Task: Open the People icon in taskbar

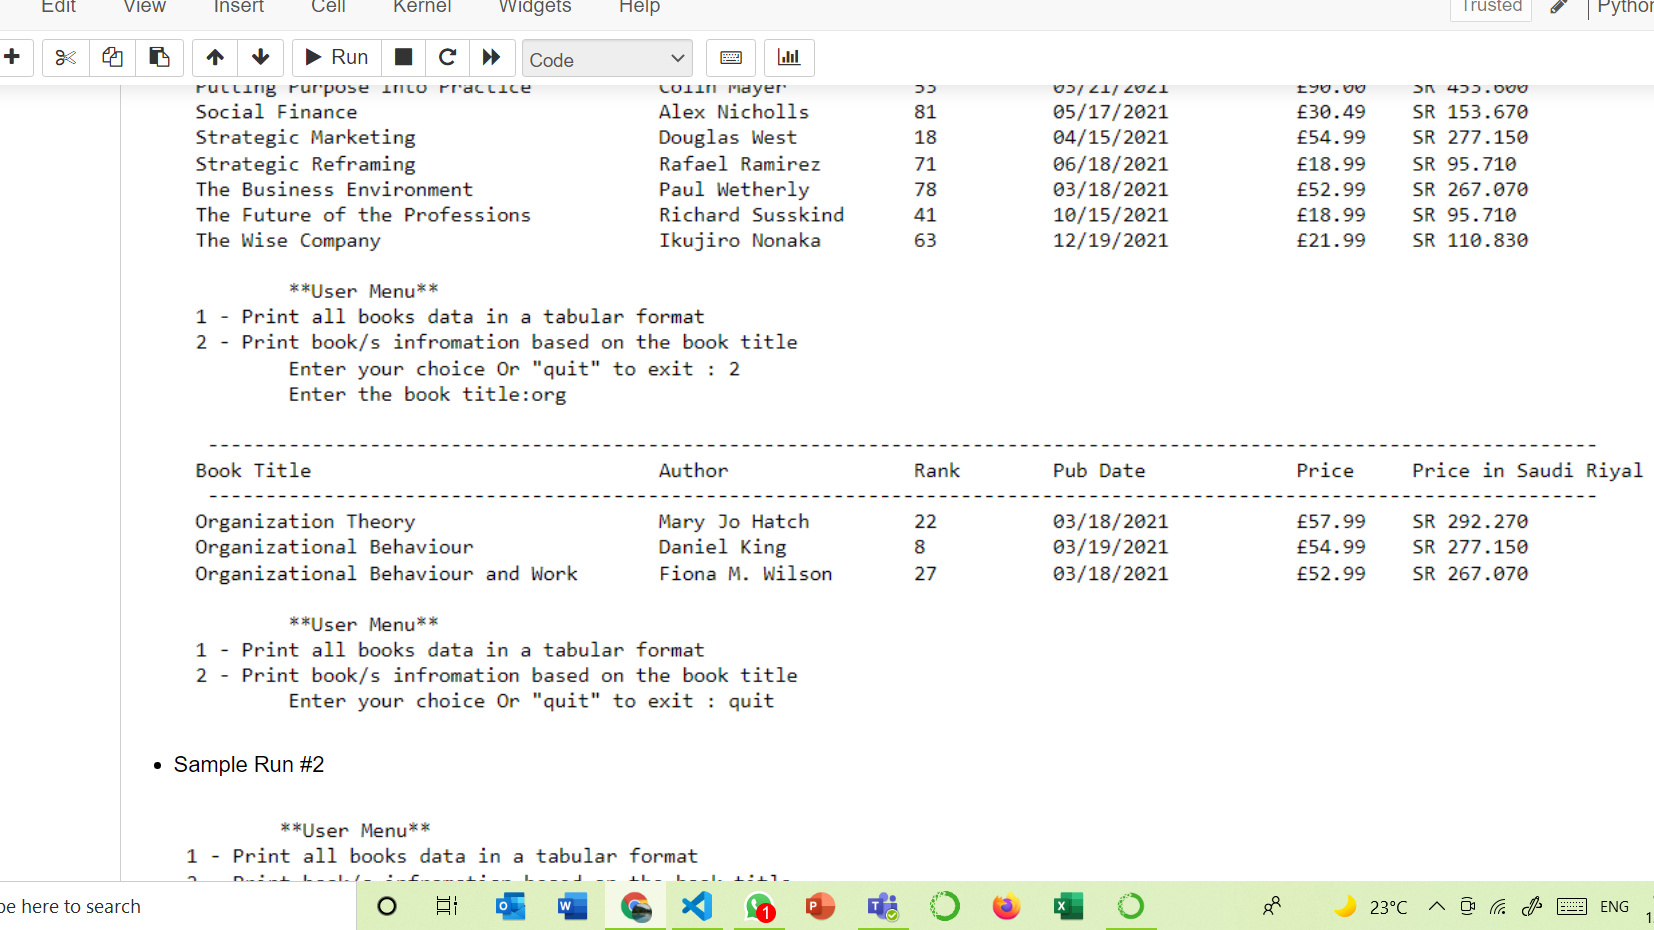Action: click(1272, 906)
